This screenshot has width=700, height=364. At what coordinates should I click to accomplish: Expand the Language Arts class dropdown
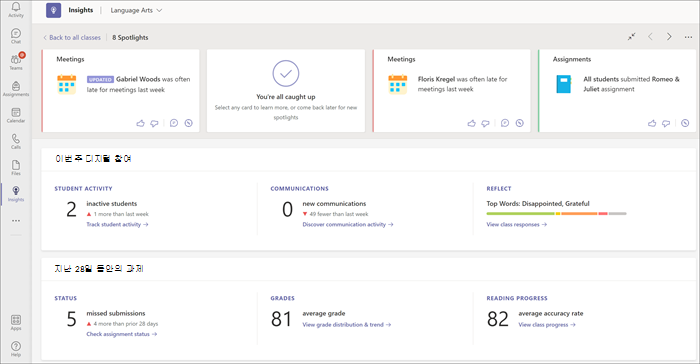[136, 10]
